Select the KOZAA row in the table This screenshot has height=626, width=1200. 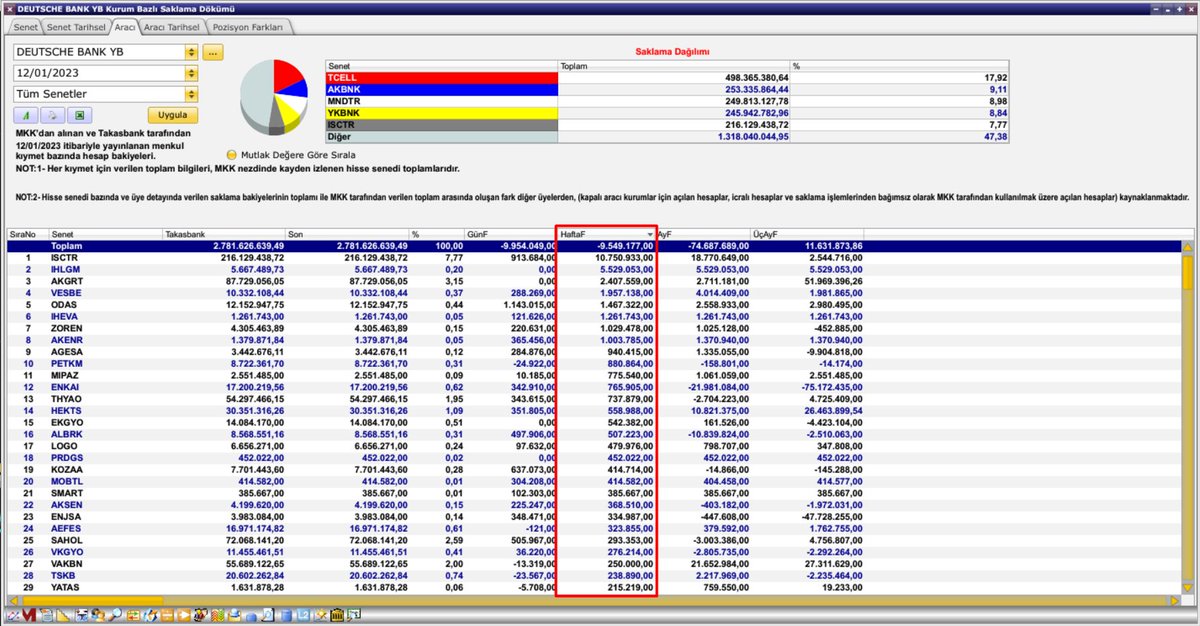click(x=594, y=469)
